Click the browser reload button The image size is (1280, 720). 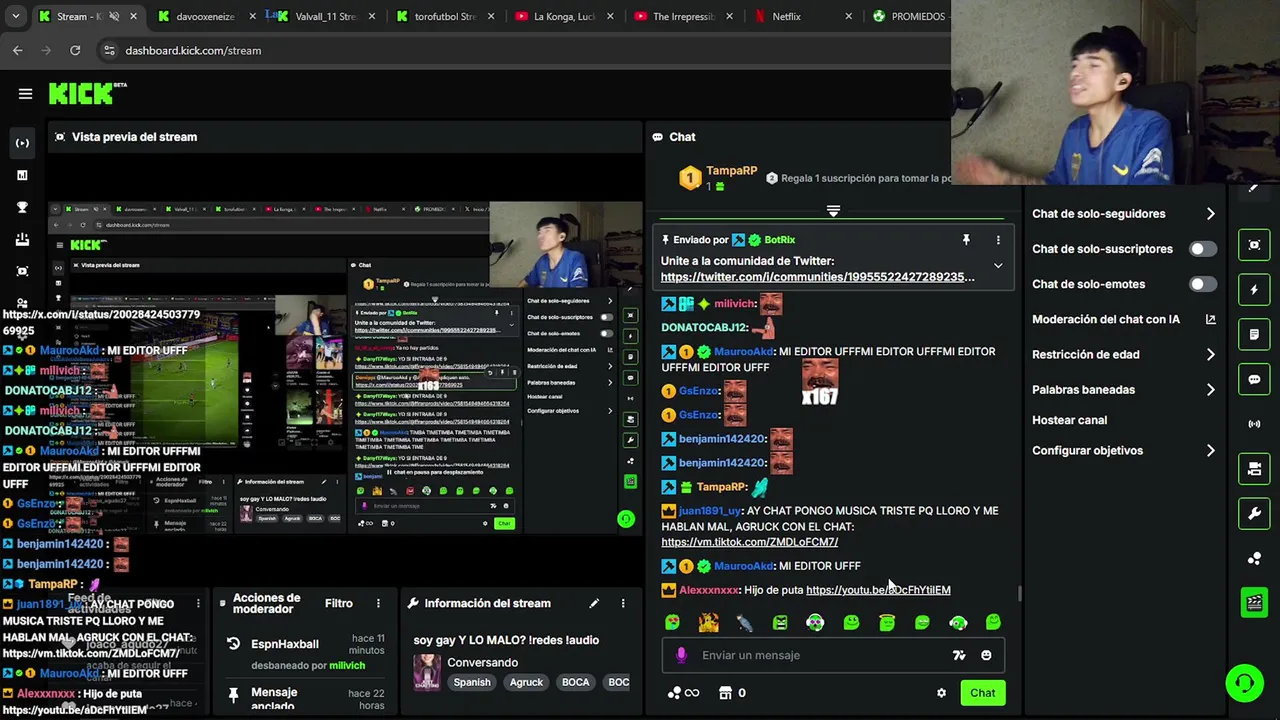[x=75, y=50]
